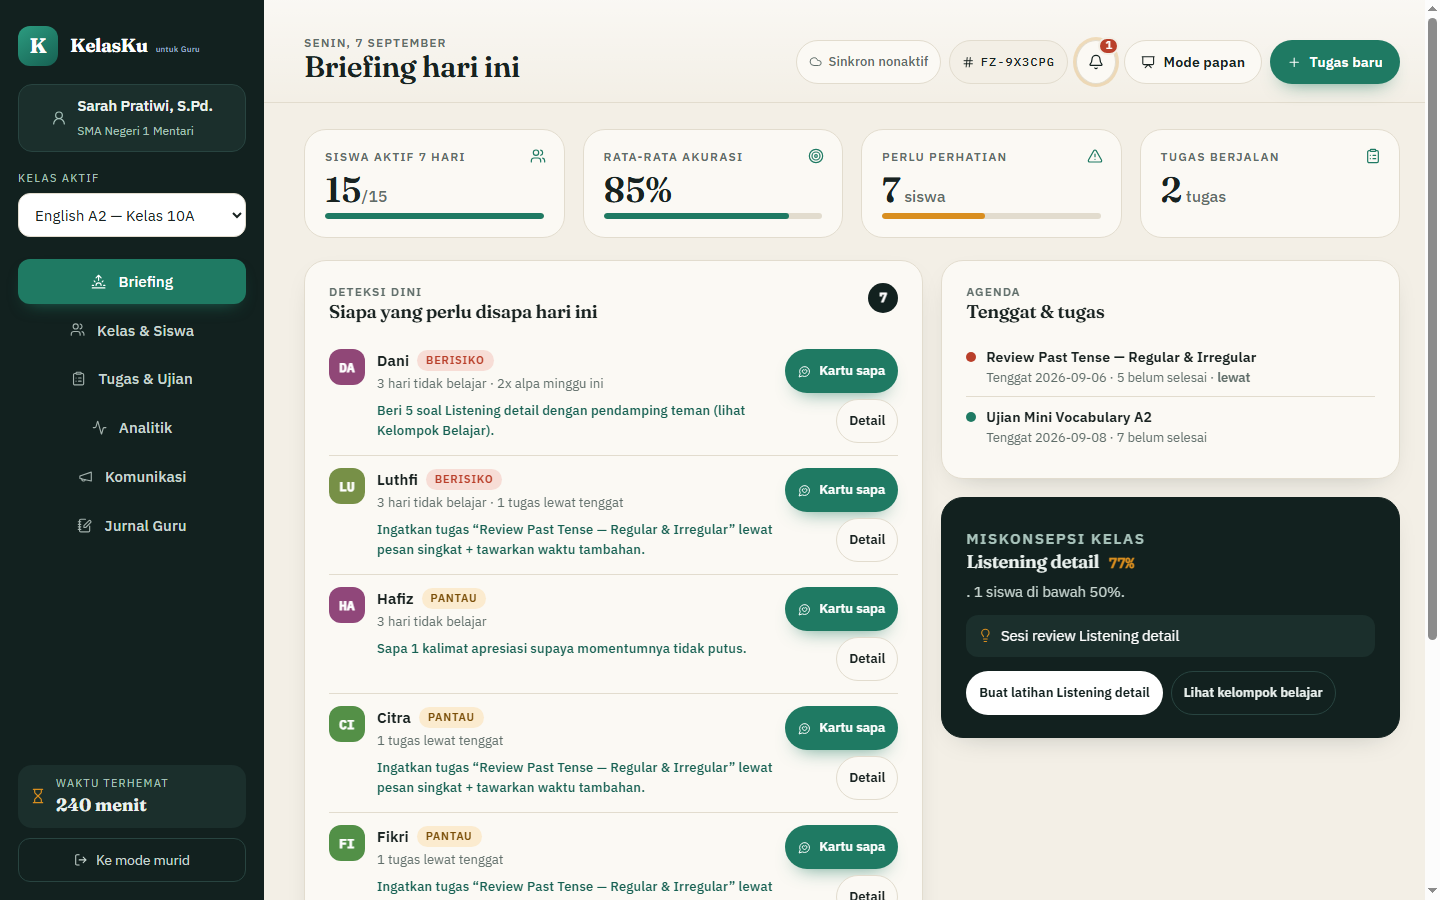Click Buat latihan Listening detail
The image size is (1440, 900).
pyautogui.click(x=1064, y=693)
